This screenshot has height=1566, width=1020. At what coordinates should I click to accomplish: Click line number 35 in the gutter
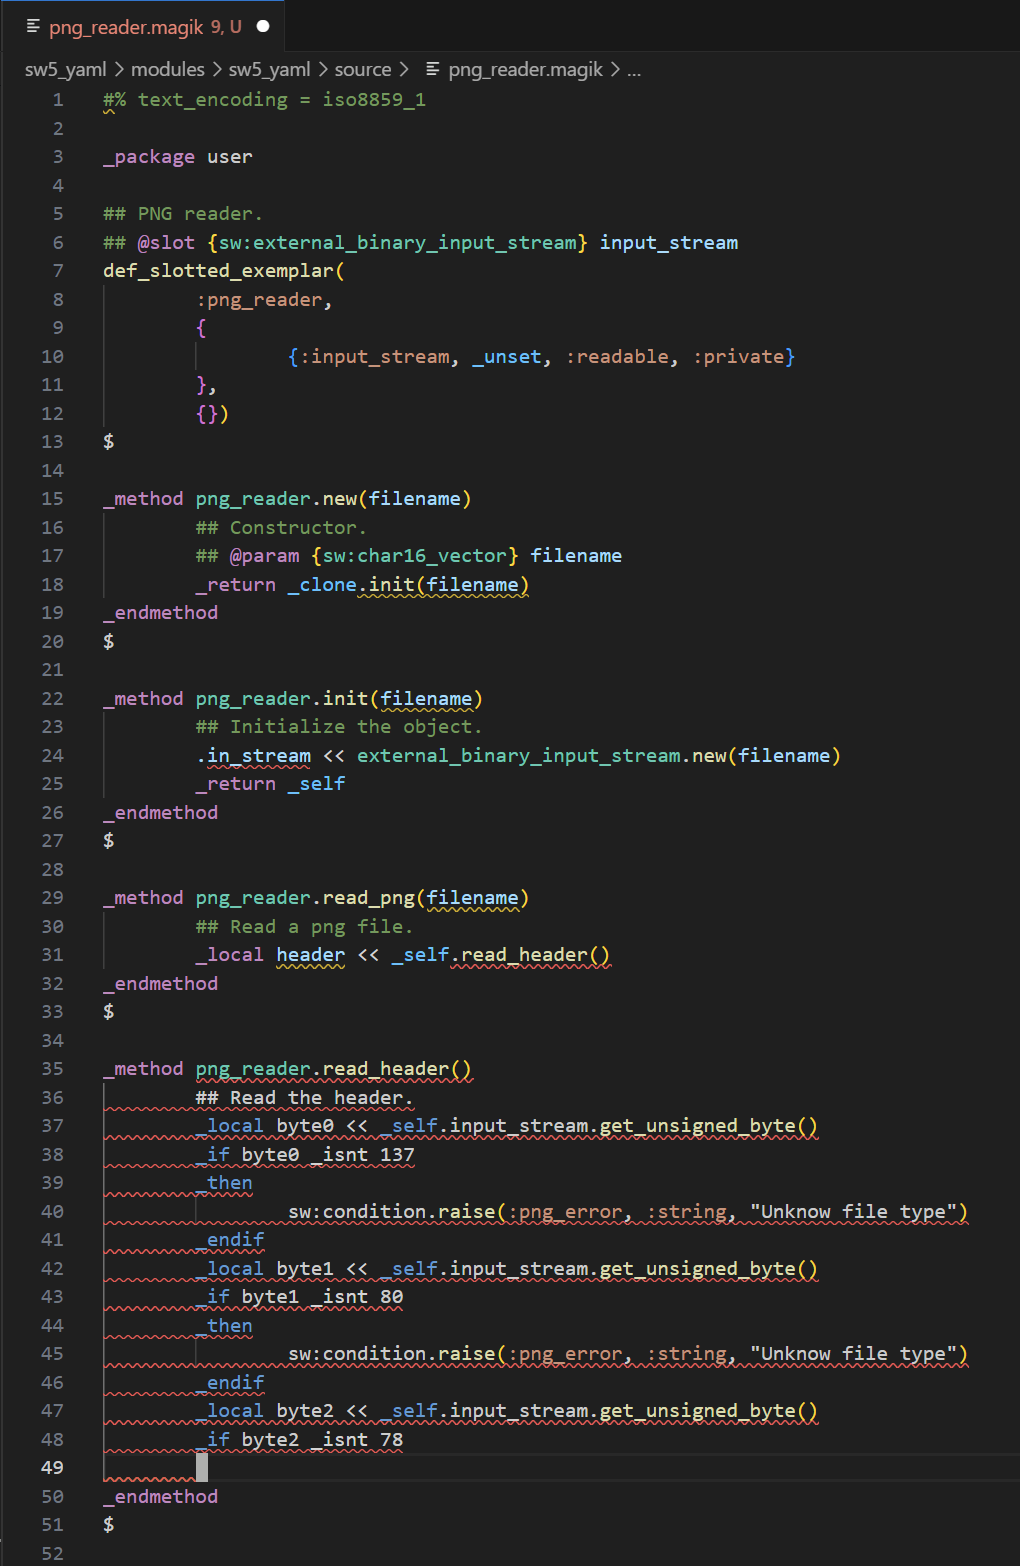coord(52,1069)
